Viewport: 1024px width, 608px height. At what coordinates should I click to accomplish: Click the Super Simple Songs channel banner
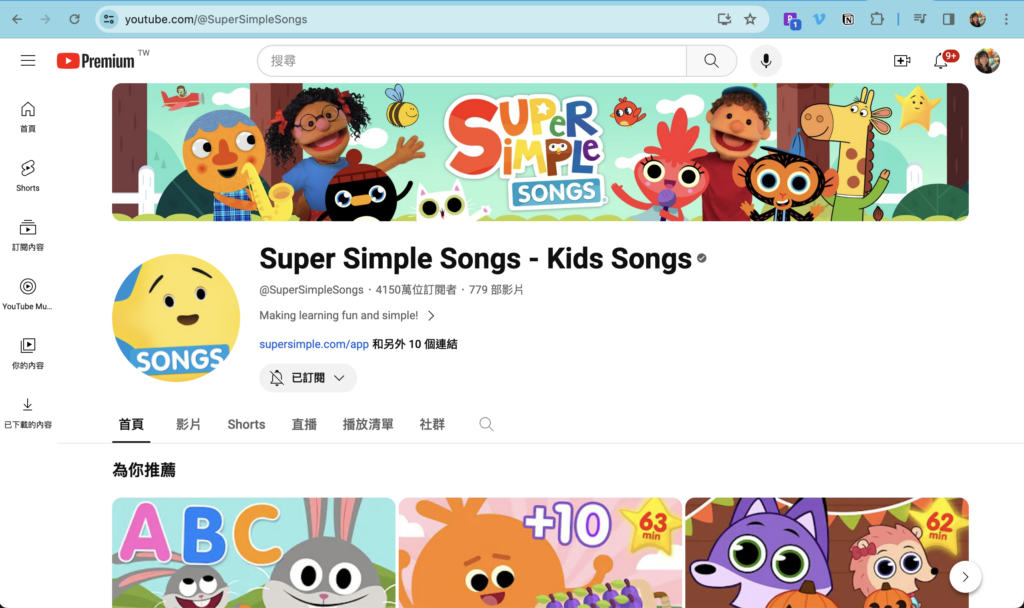point(540,152)
